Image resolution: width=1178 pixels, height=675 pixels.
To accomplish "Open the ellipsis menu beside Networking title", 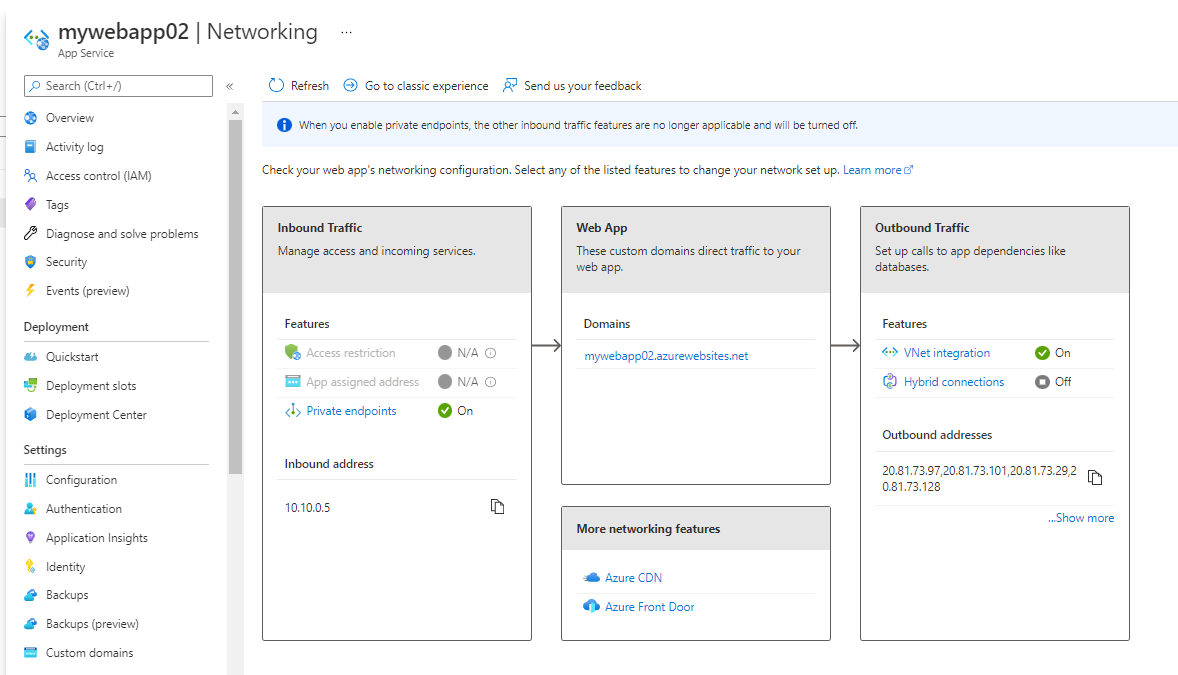I will (x=346, y=32).
